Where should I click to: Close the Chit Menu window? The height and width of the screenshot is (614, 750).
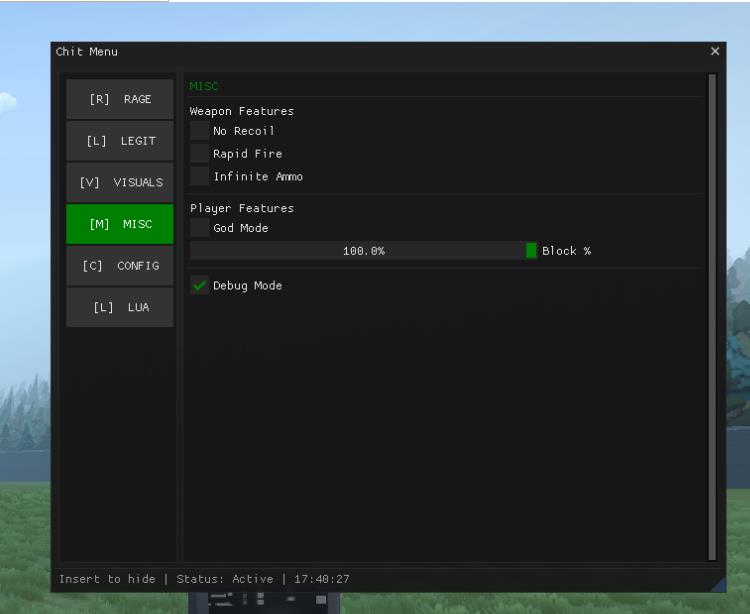(715, 51)
